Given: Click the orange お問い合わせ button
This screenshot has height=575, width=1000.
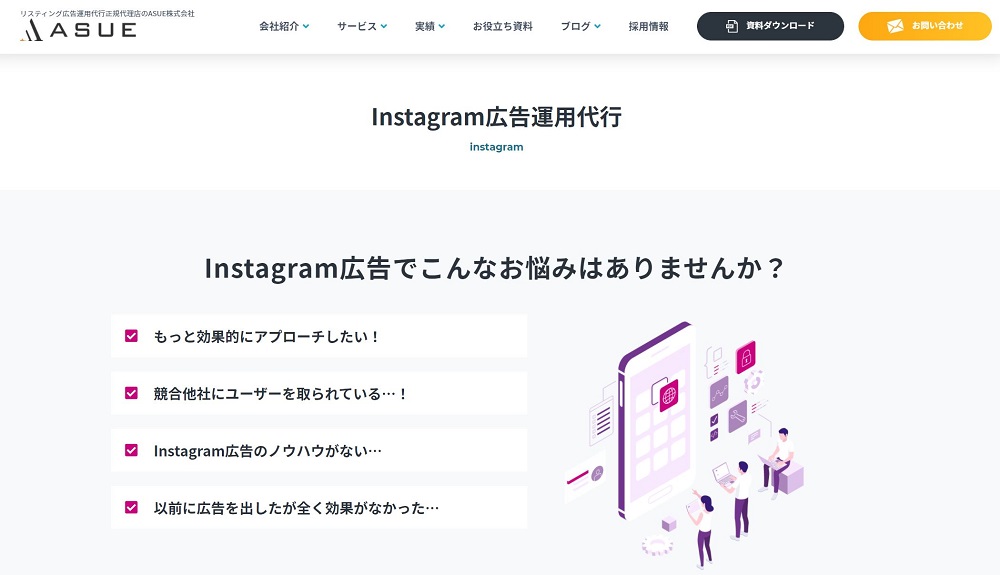Looking at the screenshot, I should coord(925,26).
